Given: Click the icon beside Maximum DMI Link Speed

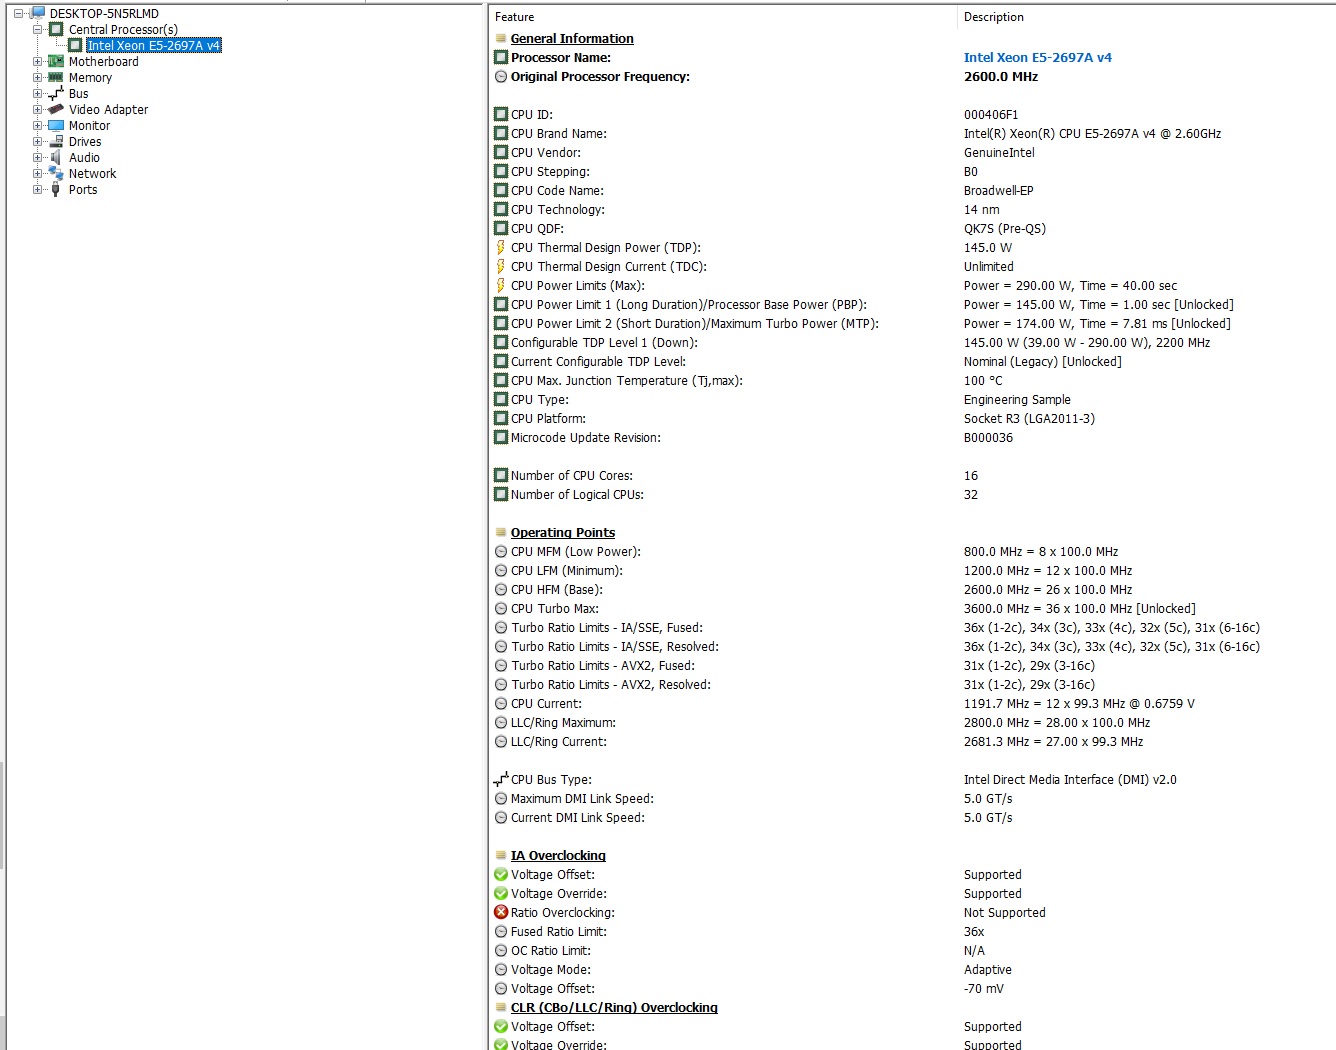Looking at the screenshot, I should pyautogui.click(x=501, y=799).
